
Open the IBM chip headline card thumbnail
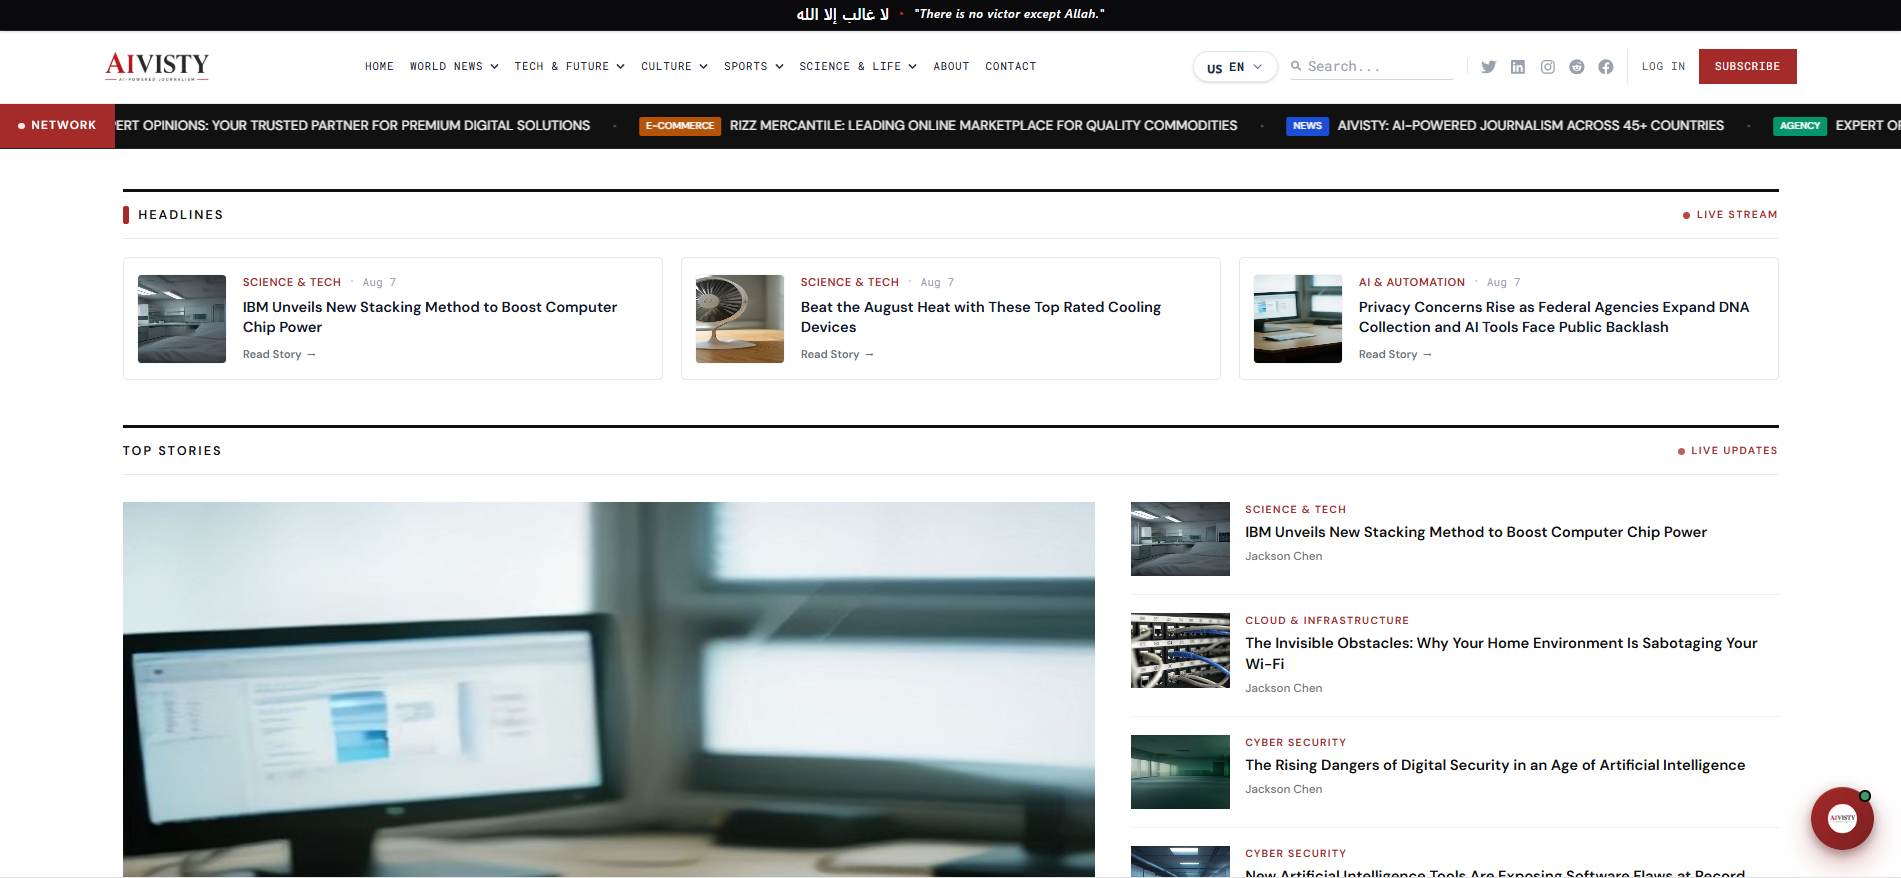tap(182, 319)
